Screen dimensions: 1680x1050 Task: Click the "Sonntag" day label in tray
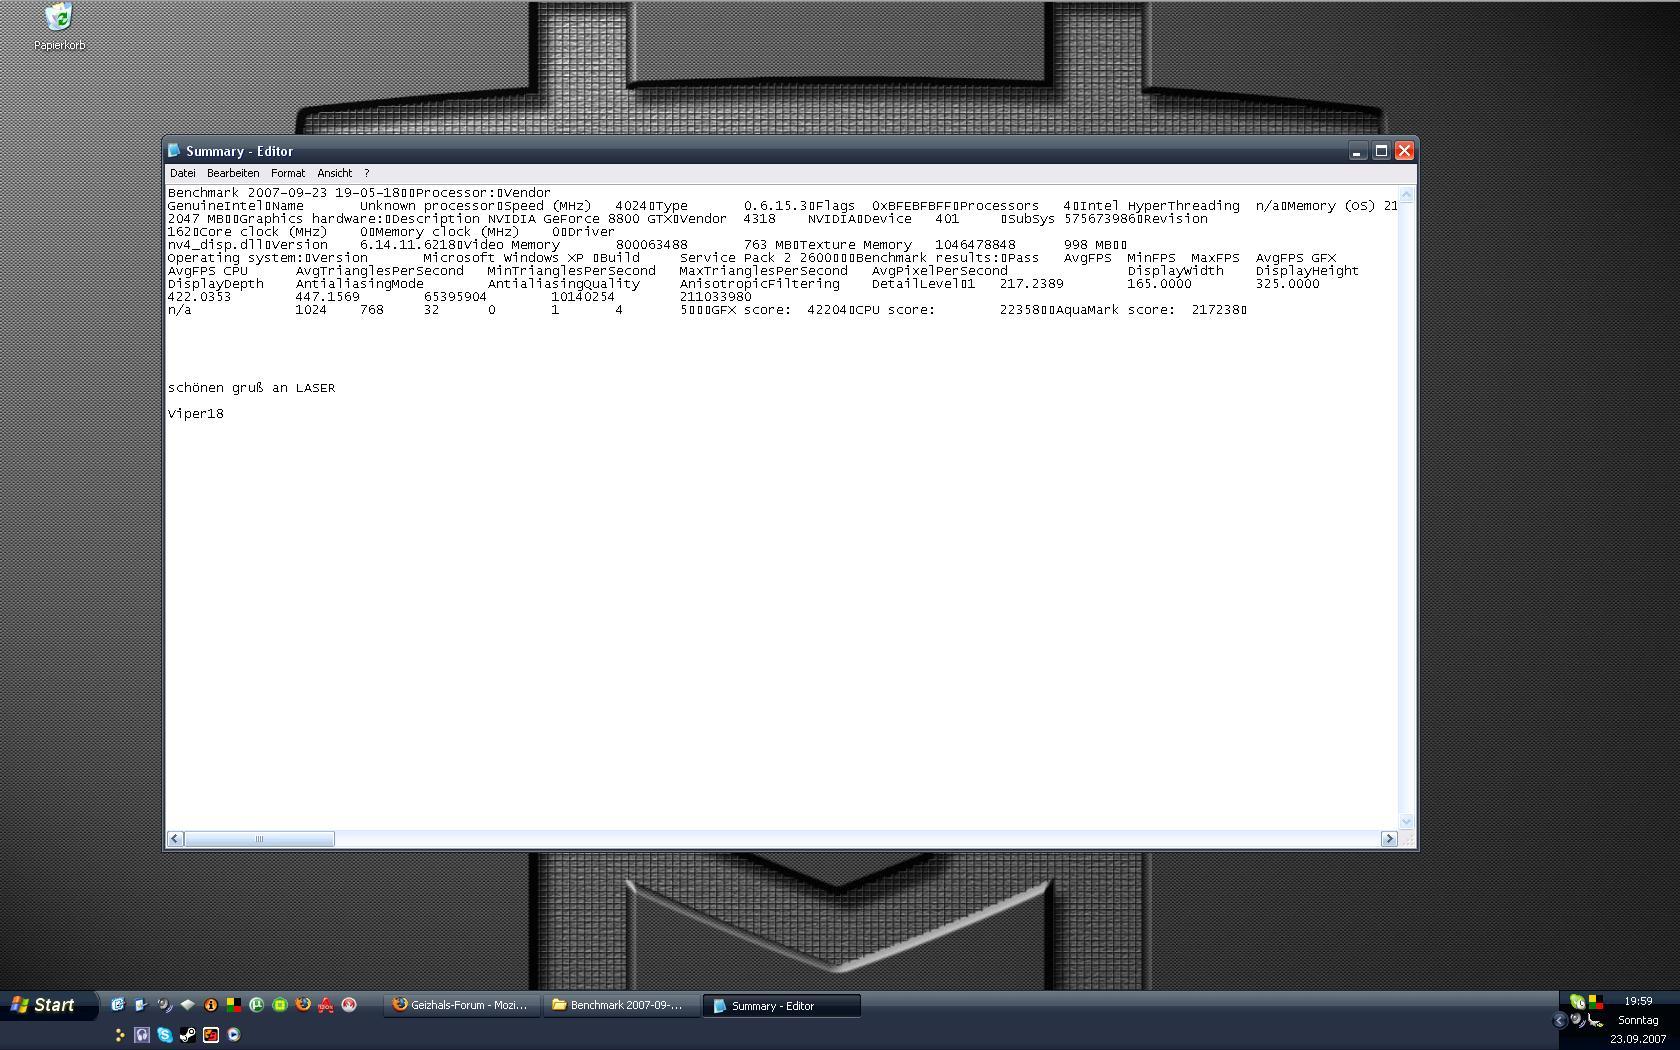click(x=1639, y=1021)
